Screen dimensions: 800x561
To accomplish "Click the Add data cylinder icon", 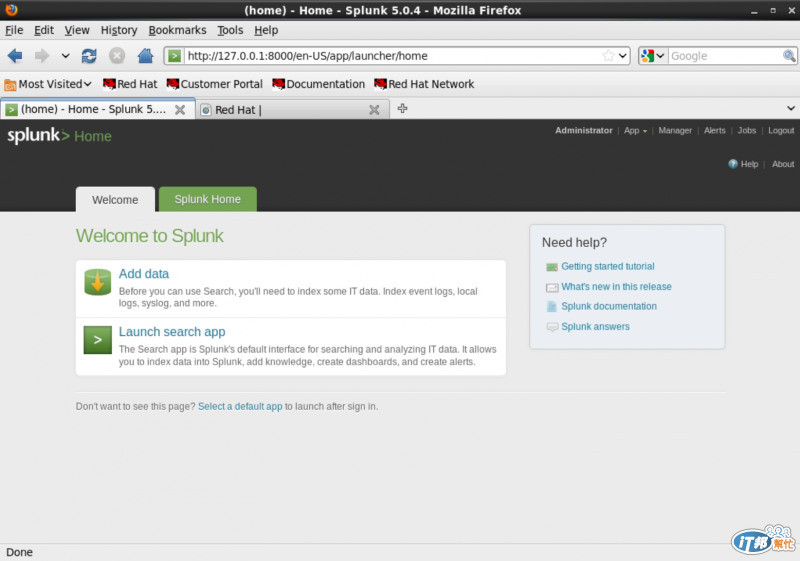I will (98, 282).
